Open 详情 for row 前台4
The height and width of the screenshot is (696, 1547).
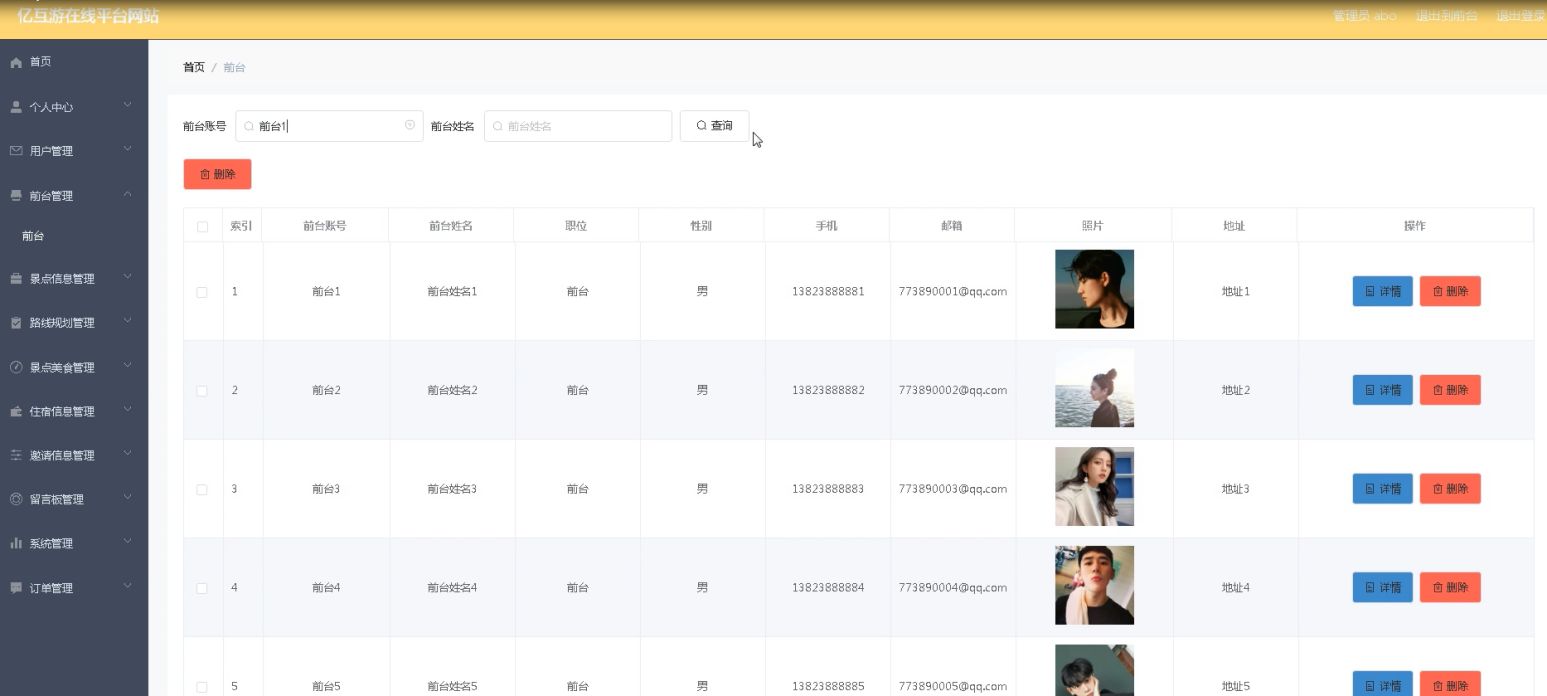(x=1382, y=588)
